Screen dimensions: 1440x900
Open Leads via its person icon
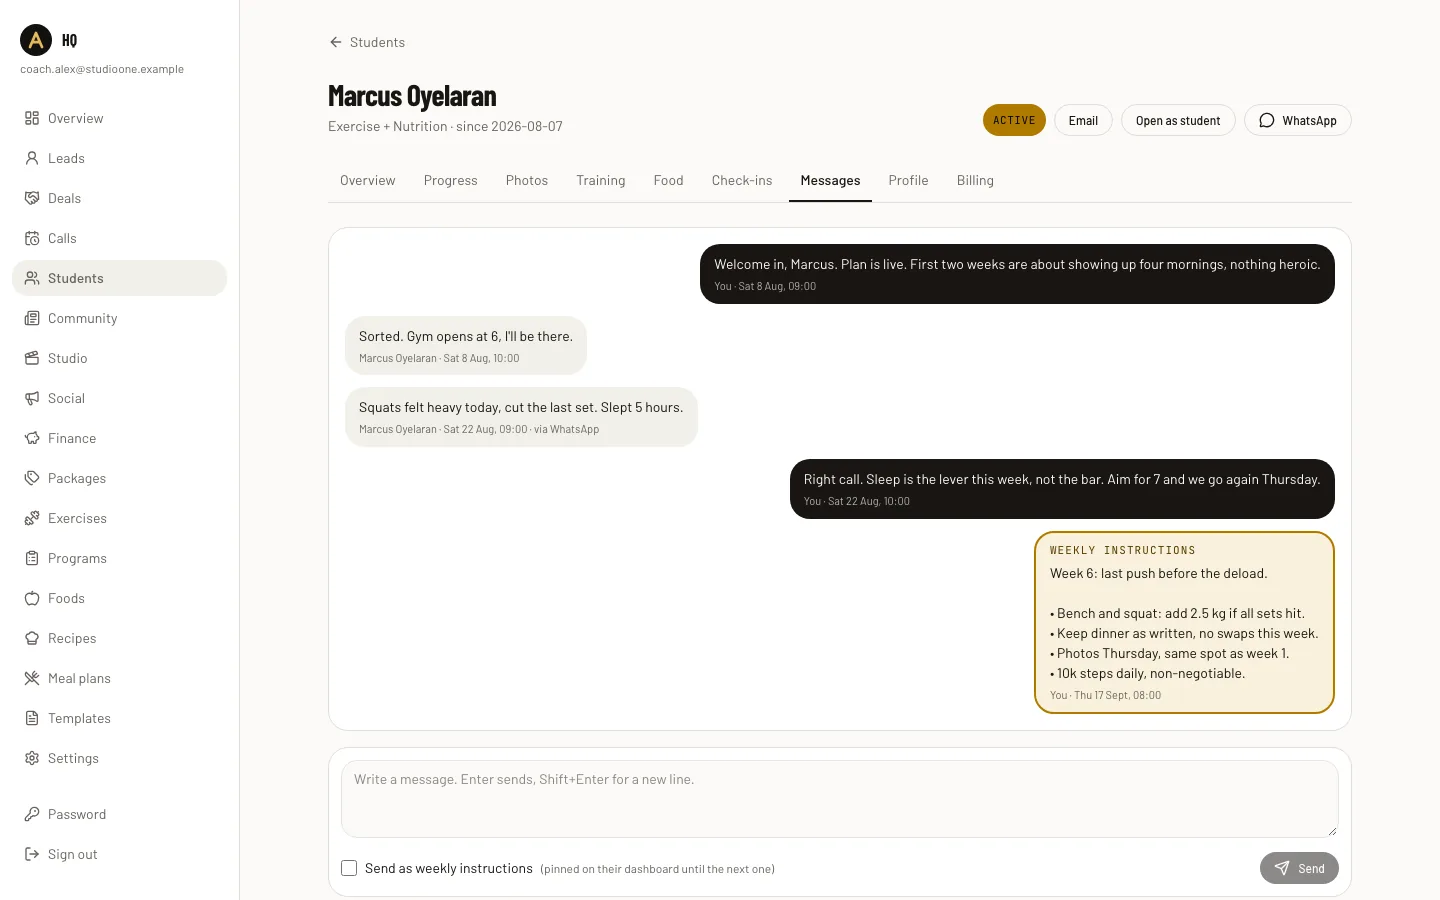coord(32,158)
